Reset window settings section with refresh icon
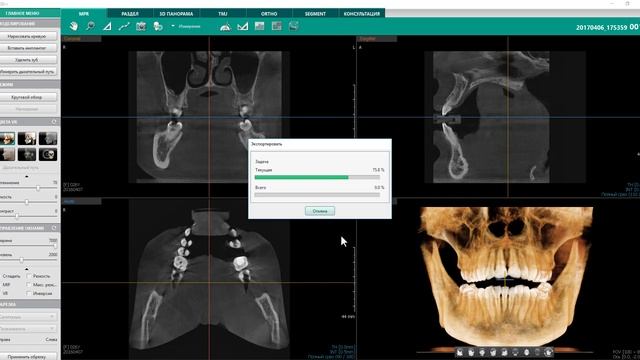640x360 pixels. 54,228
